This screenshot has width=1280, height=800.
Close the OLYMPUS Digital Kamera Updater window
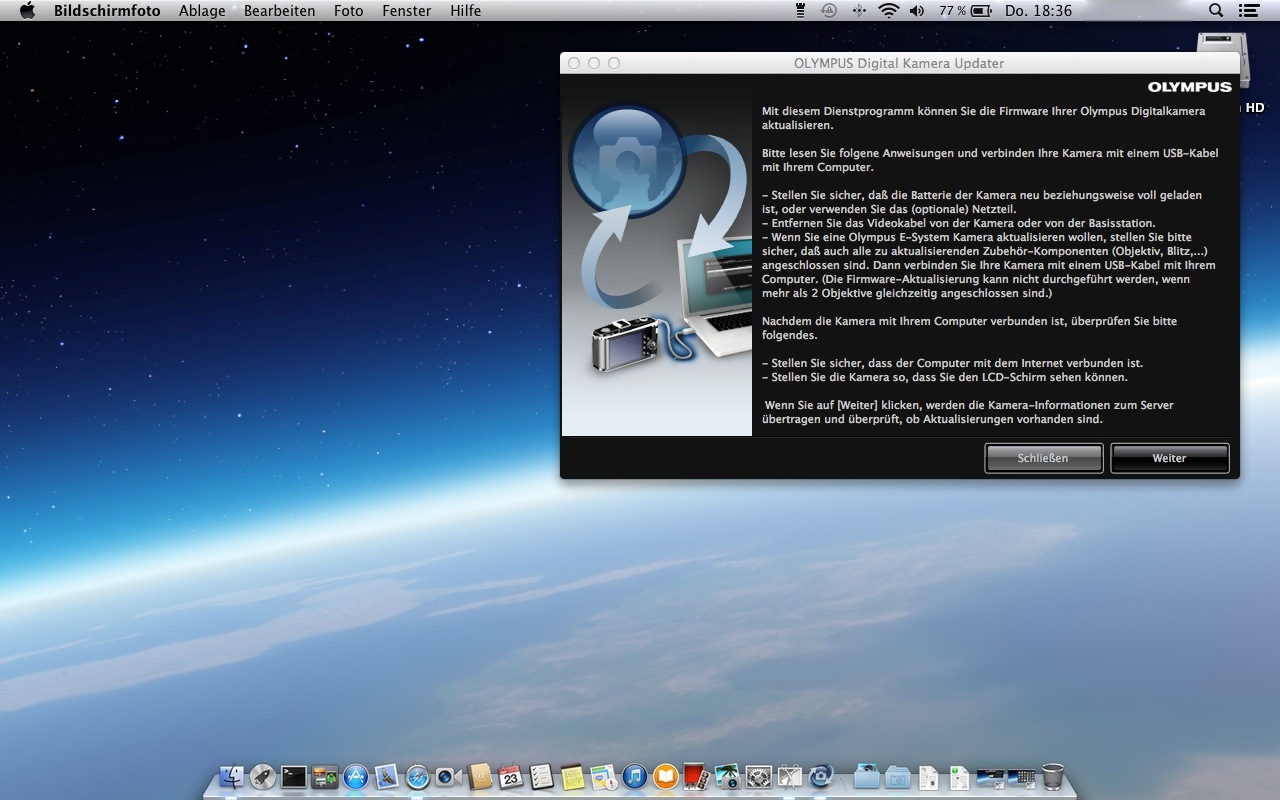574,63
